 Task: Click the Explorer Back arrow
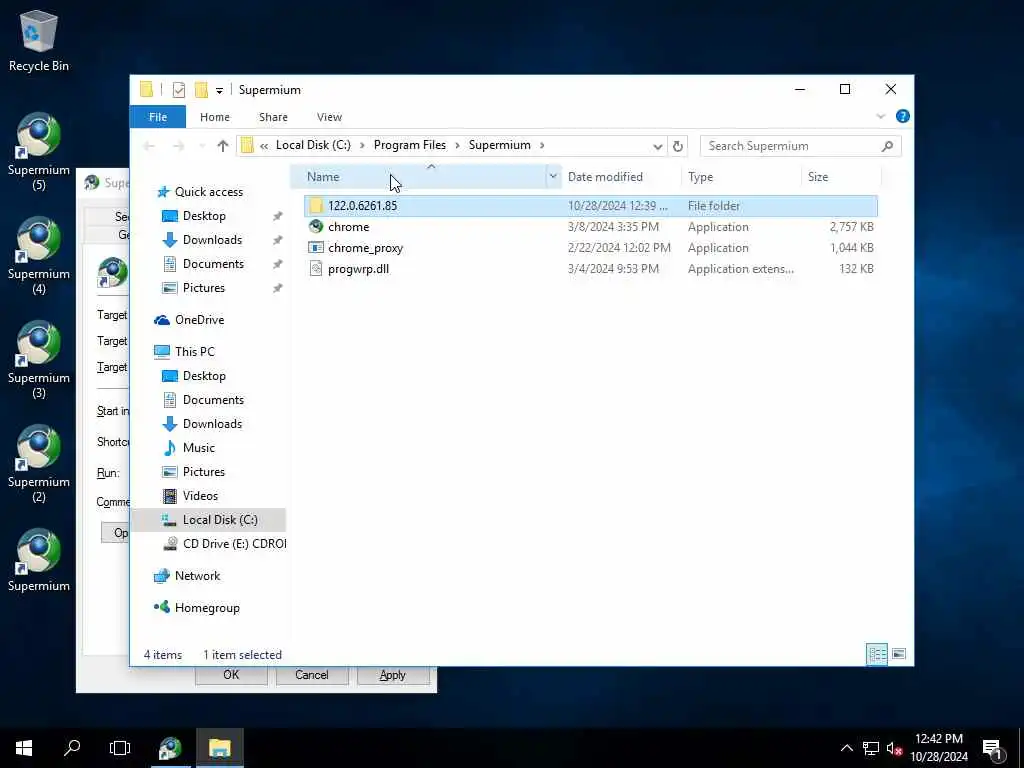149,146
